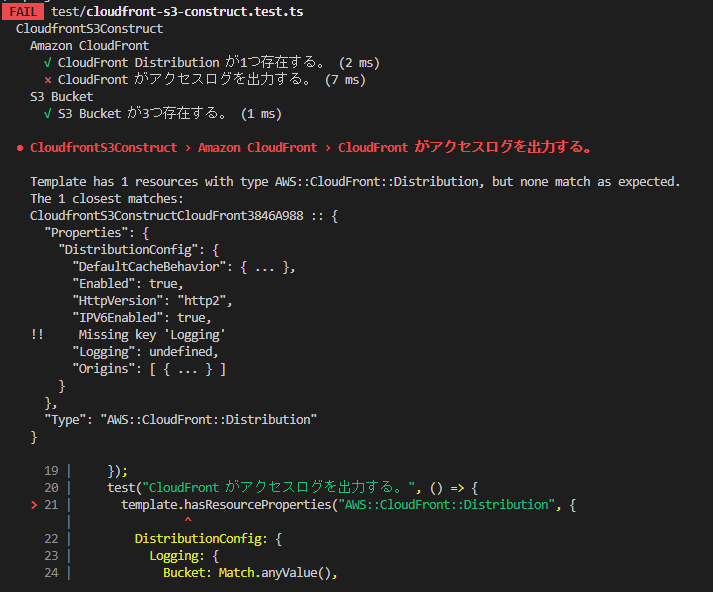Click the "Properties": { line
The width and height of the screenshot is (713, 592).
(x=96, y=233)
